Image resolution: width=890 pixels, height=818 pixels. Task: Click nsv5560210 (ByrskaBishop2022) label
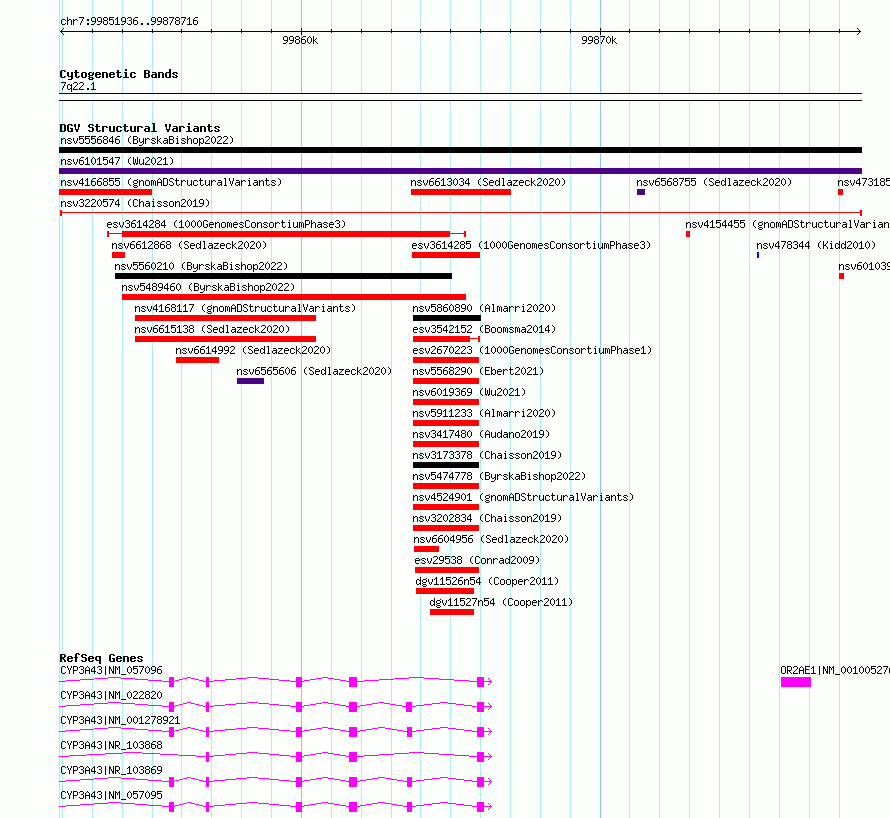(x=201, y=266)
